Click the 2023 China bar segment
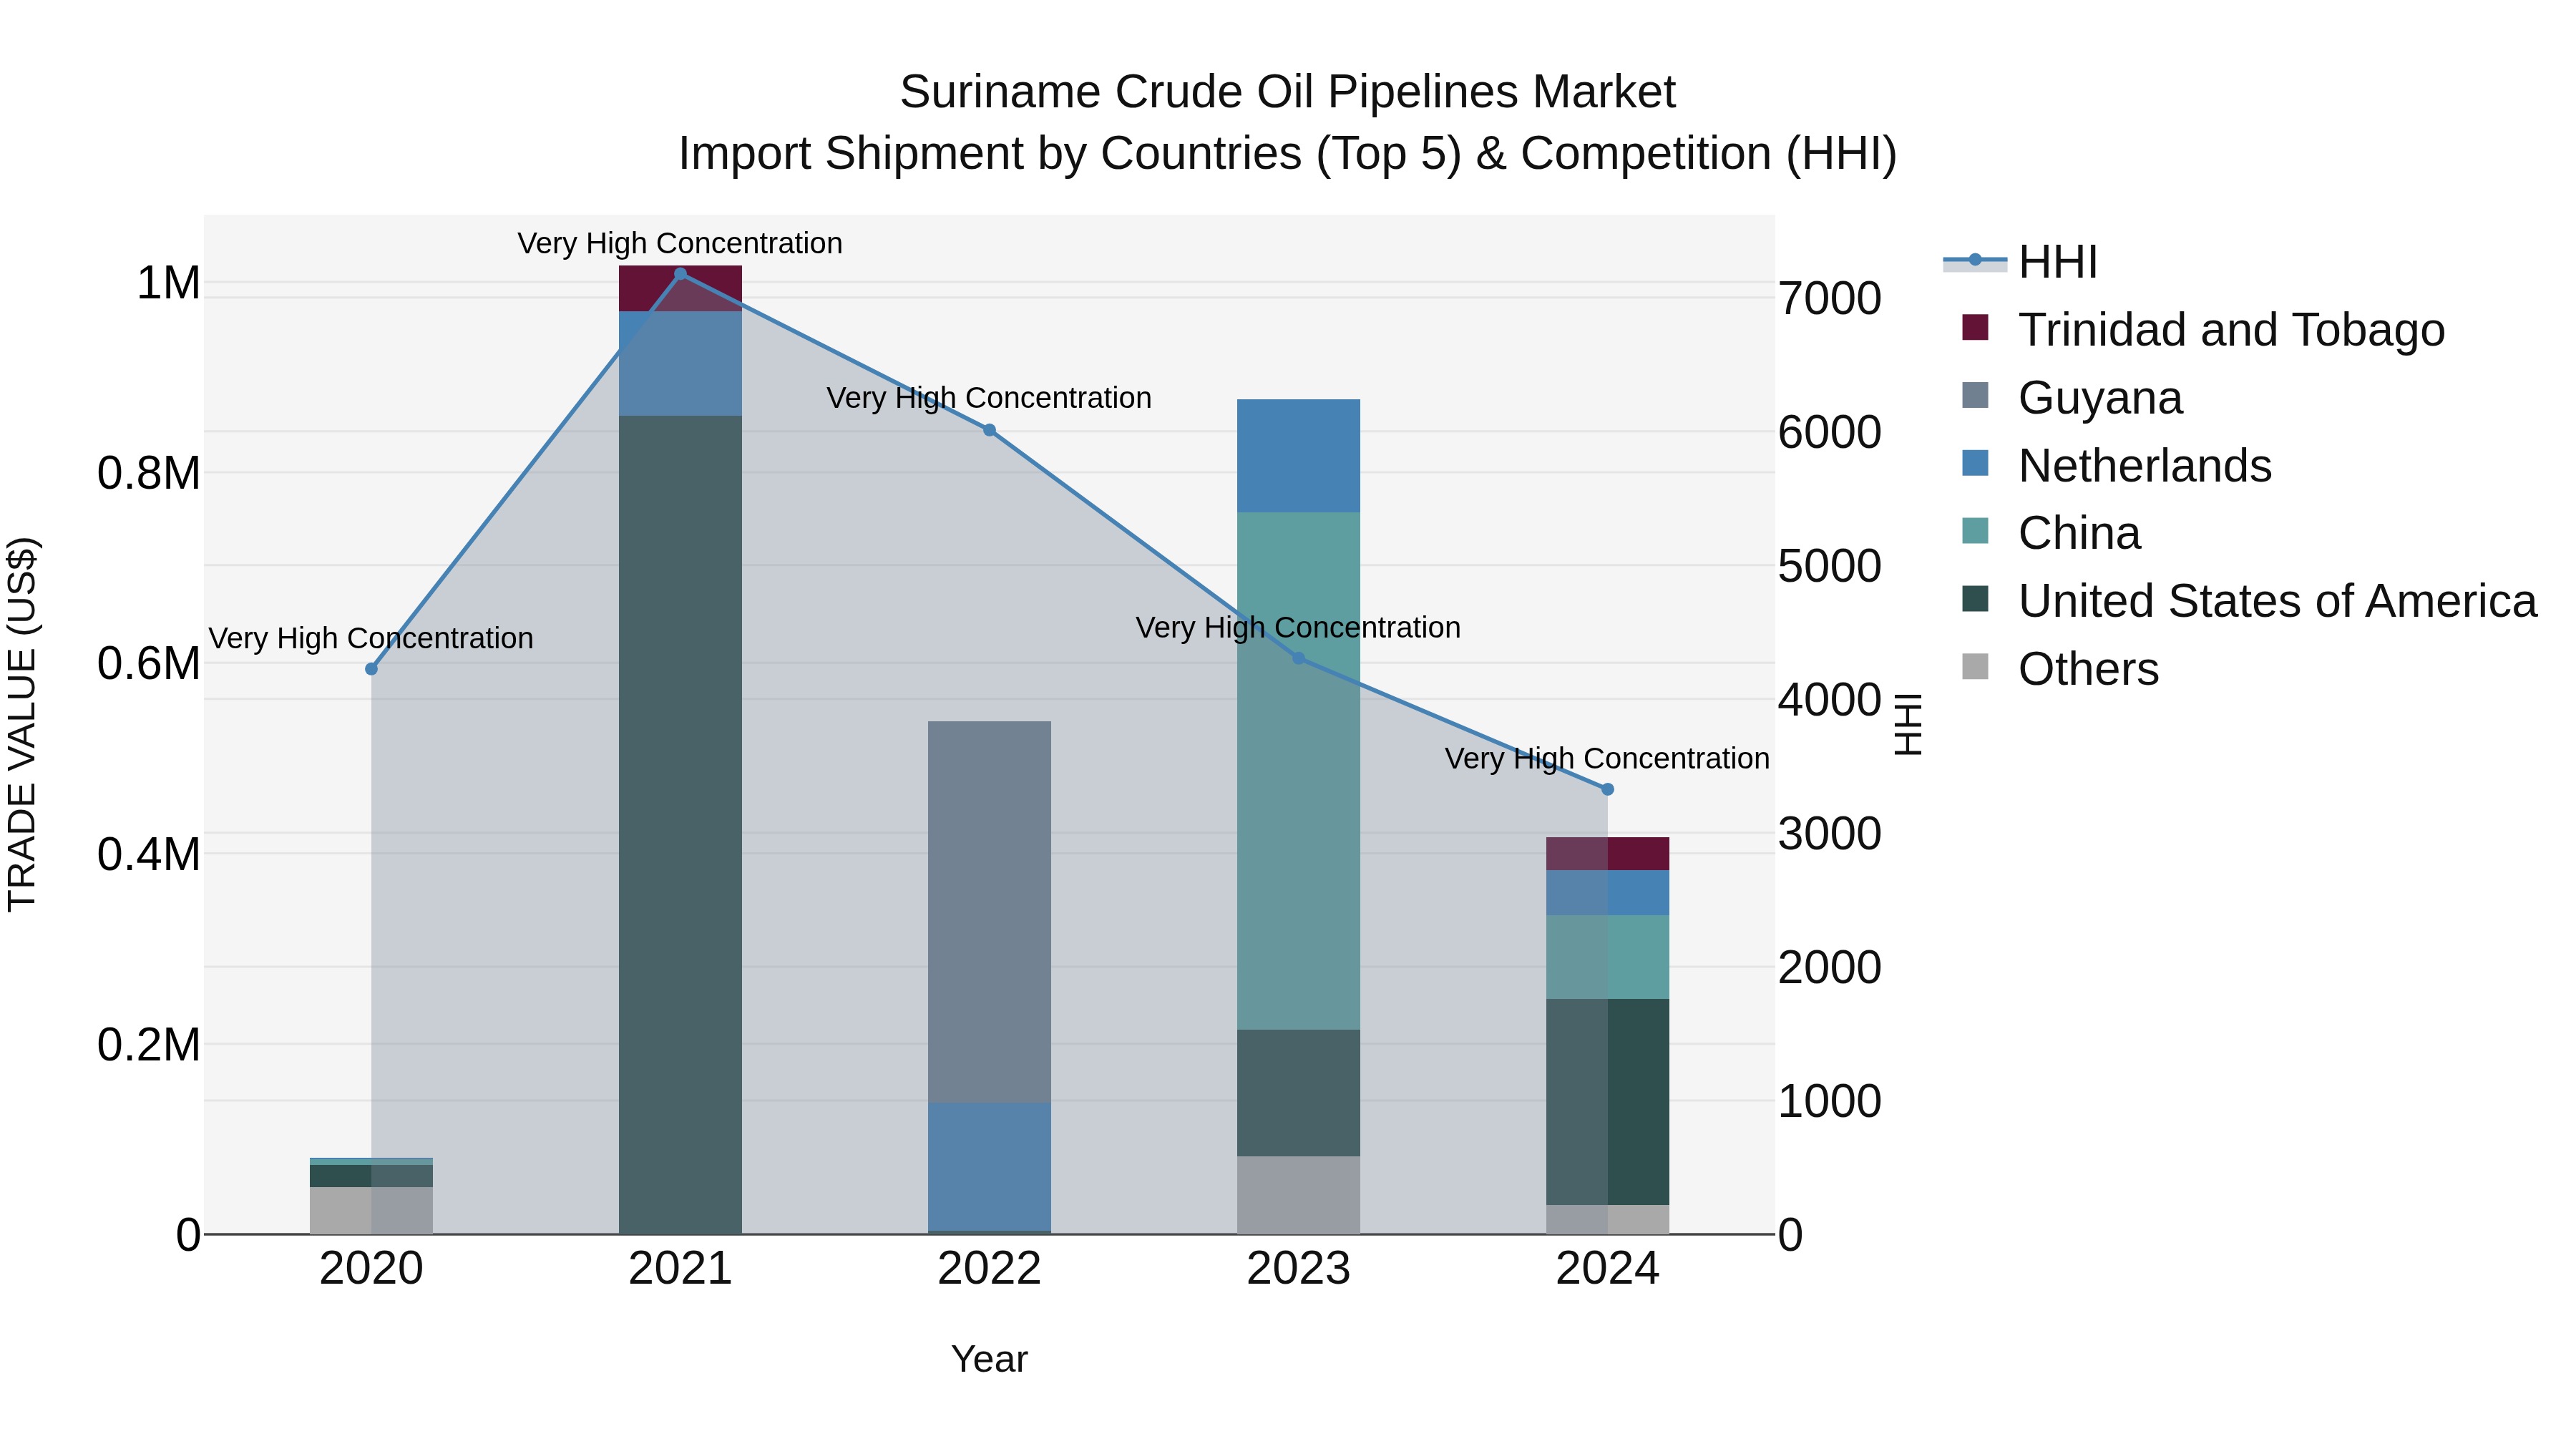Screen dimensions: 2576x1449 tap(1299, 771)
